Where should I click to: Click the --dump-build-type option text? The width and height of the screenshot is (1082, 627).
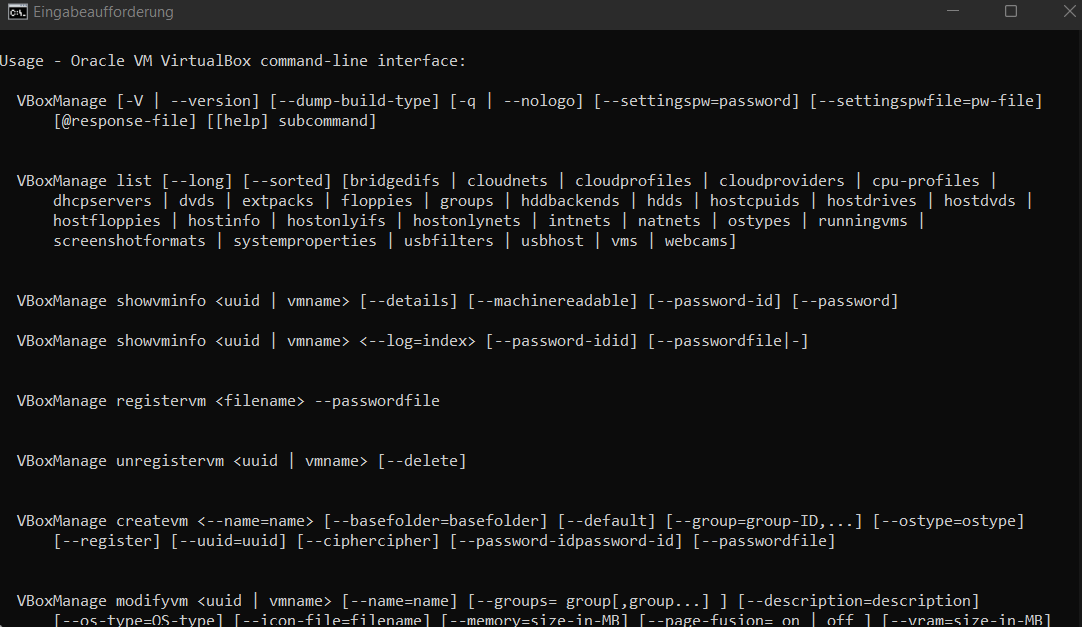(354, 101)
